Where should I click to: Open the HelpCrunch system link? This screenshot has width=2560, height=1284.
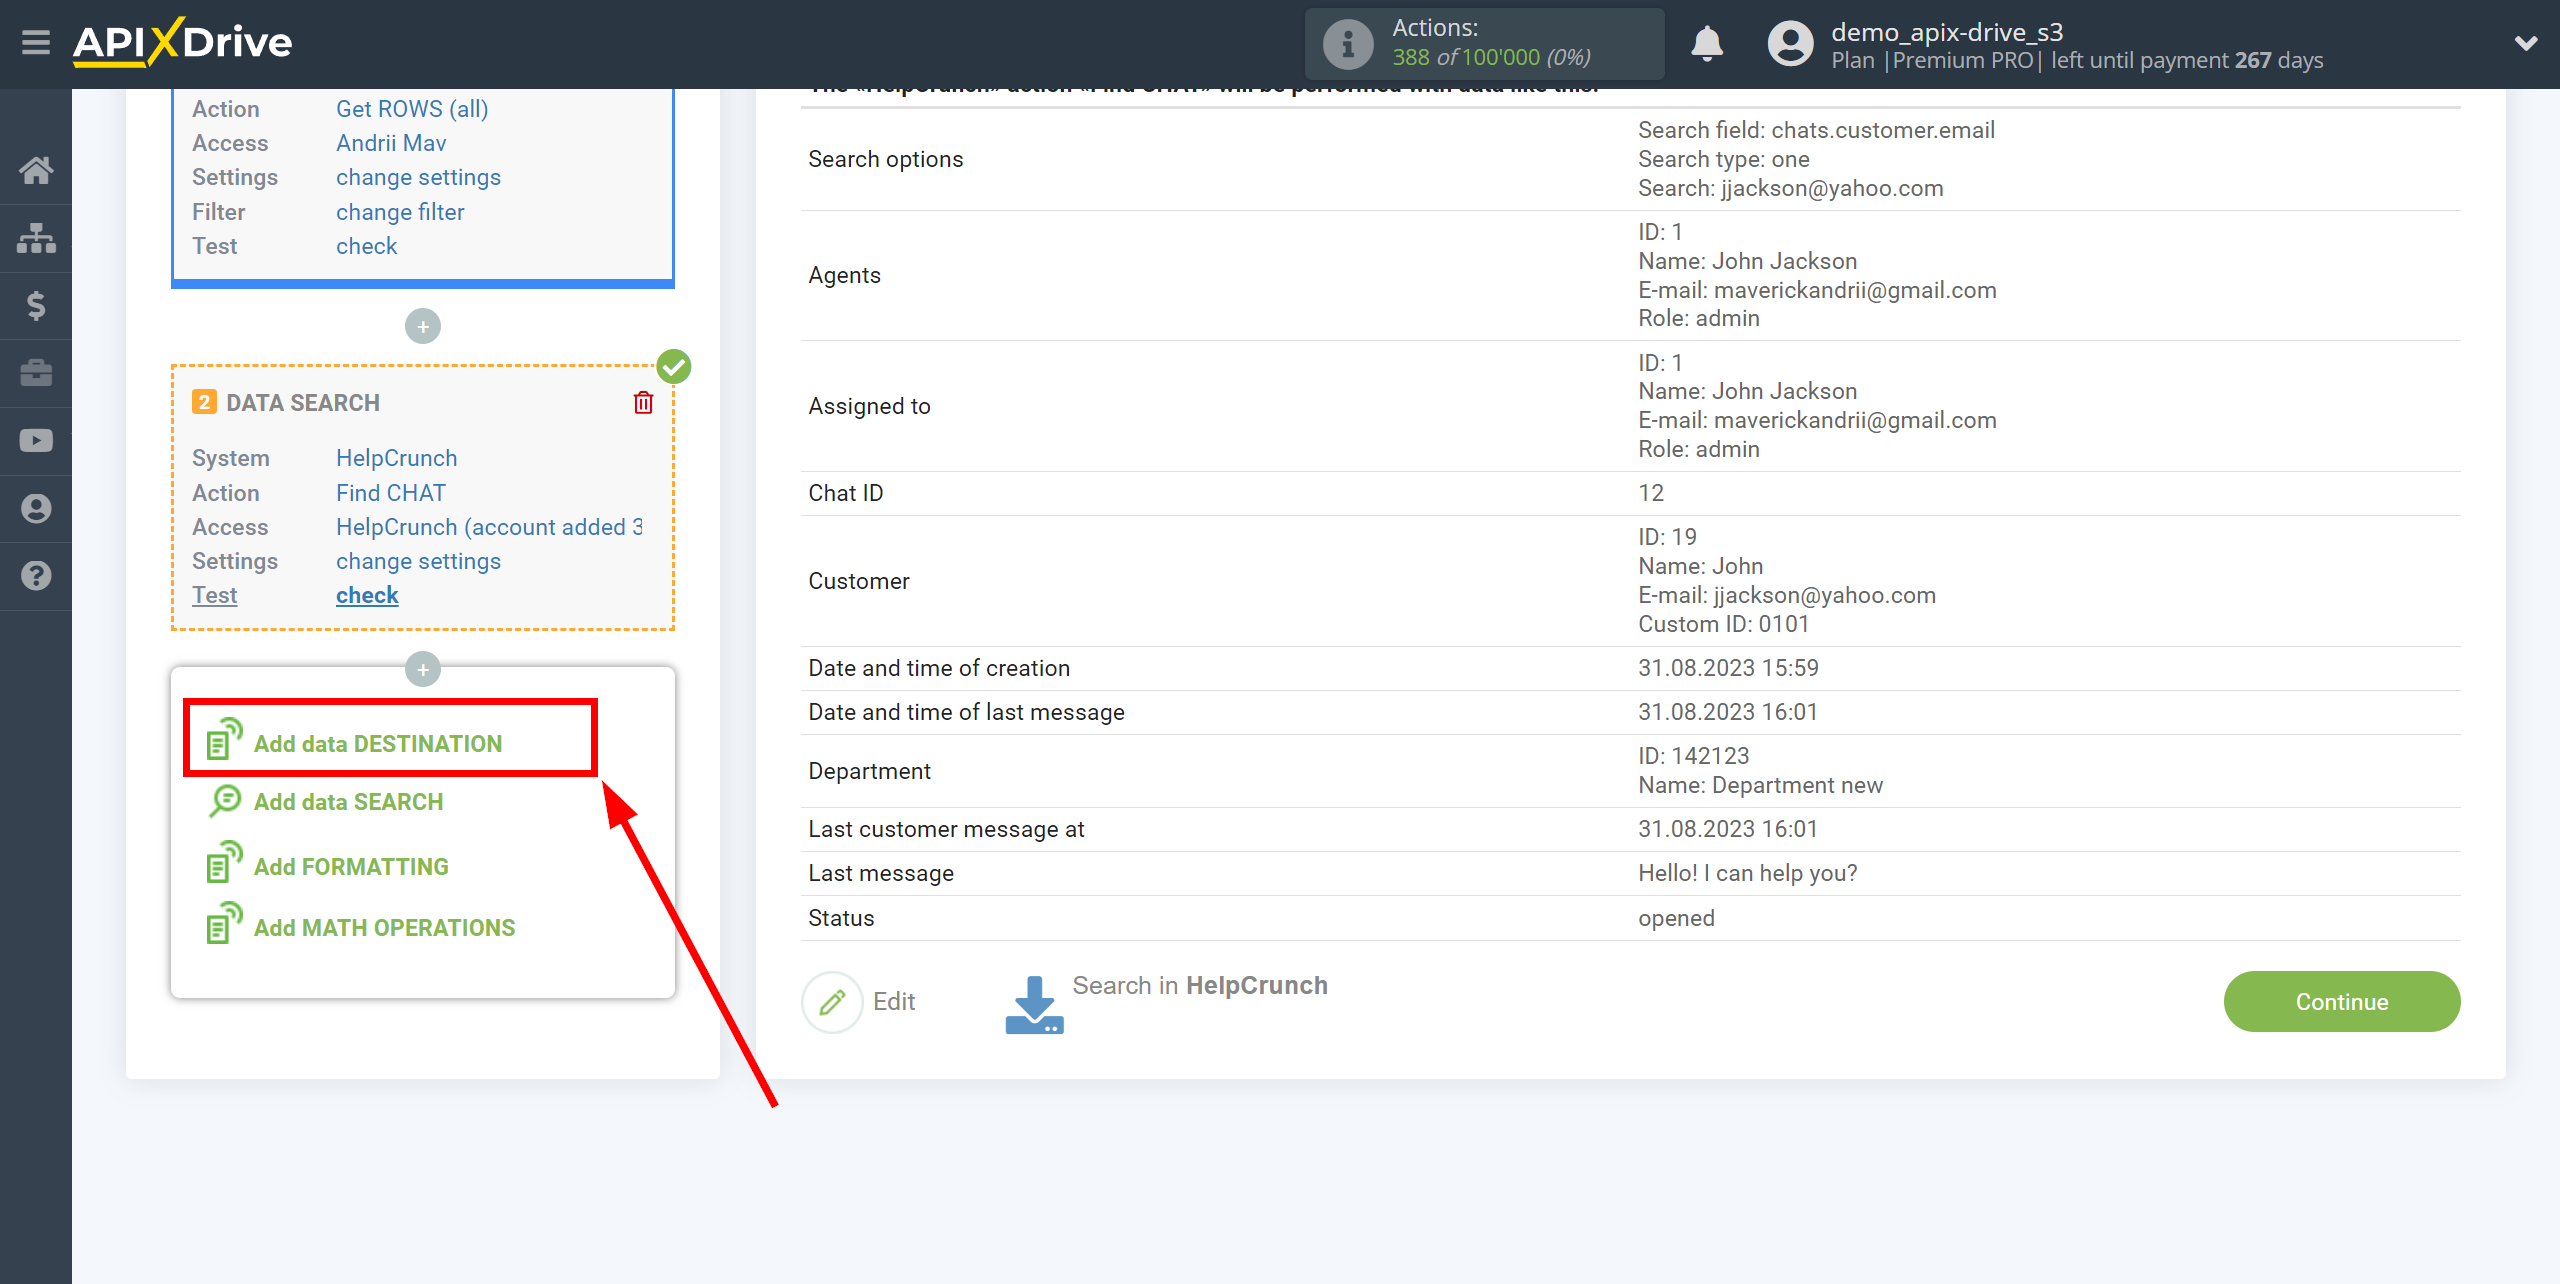(396, 458)
